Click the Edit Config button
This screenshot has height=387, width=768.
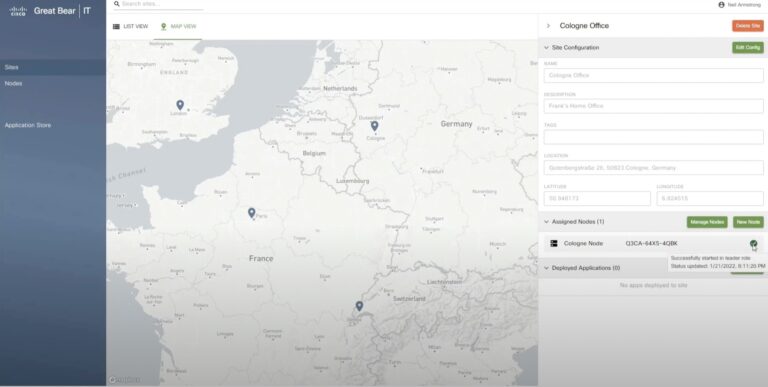tap(748, 48)
